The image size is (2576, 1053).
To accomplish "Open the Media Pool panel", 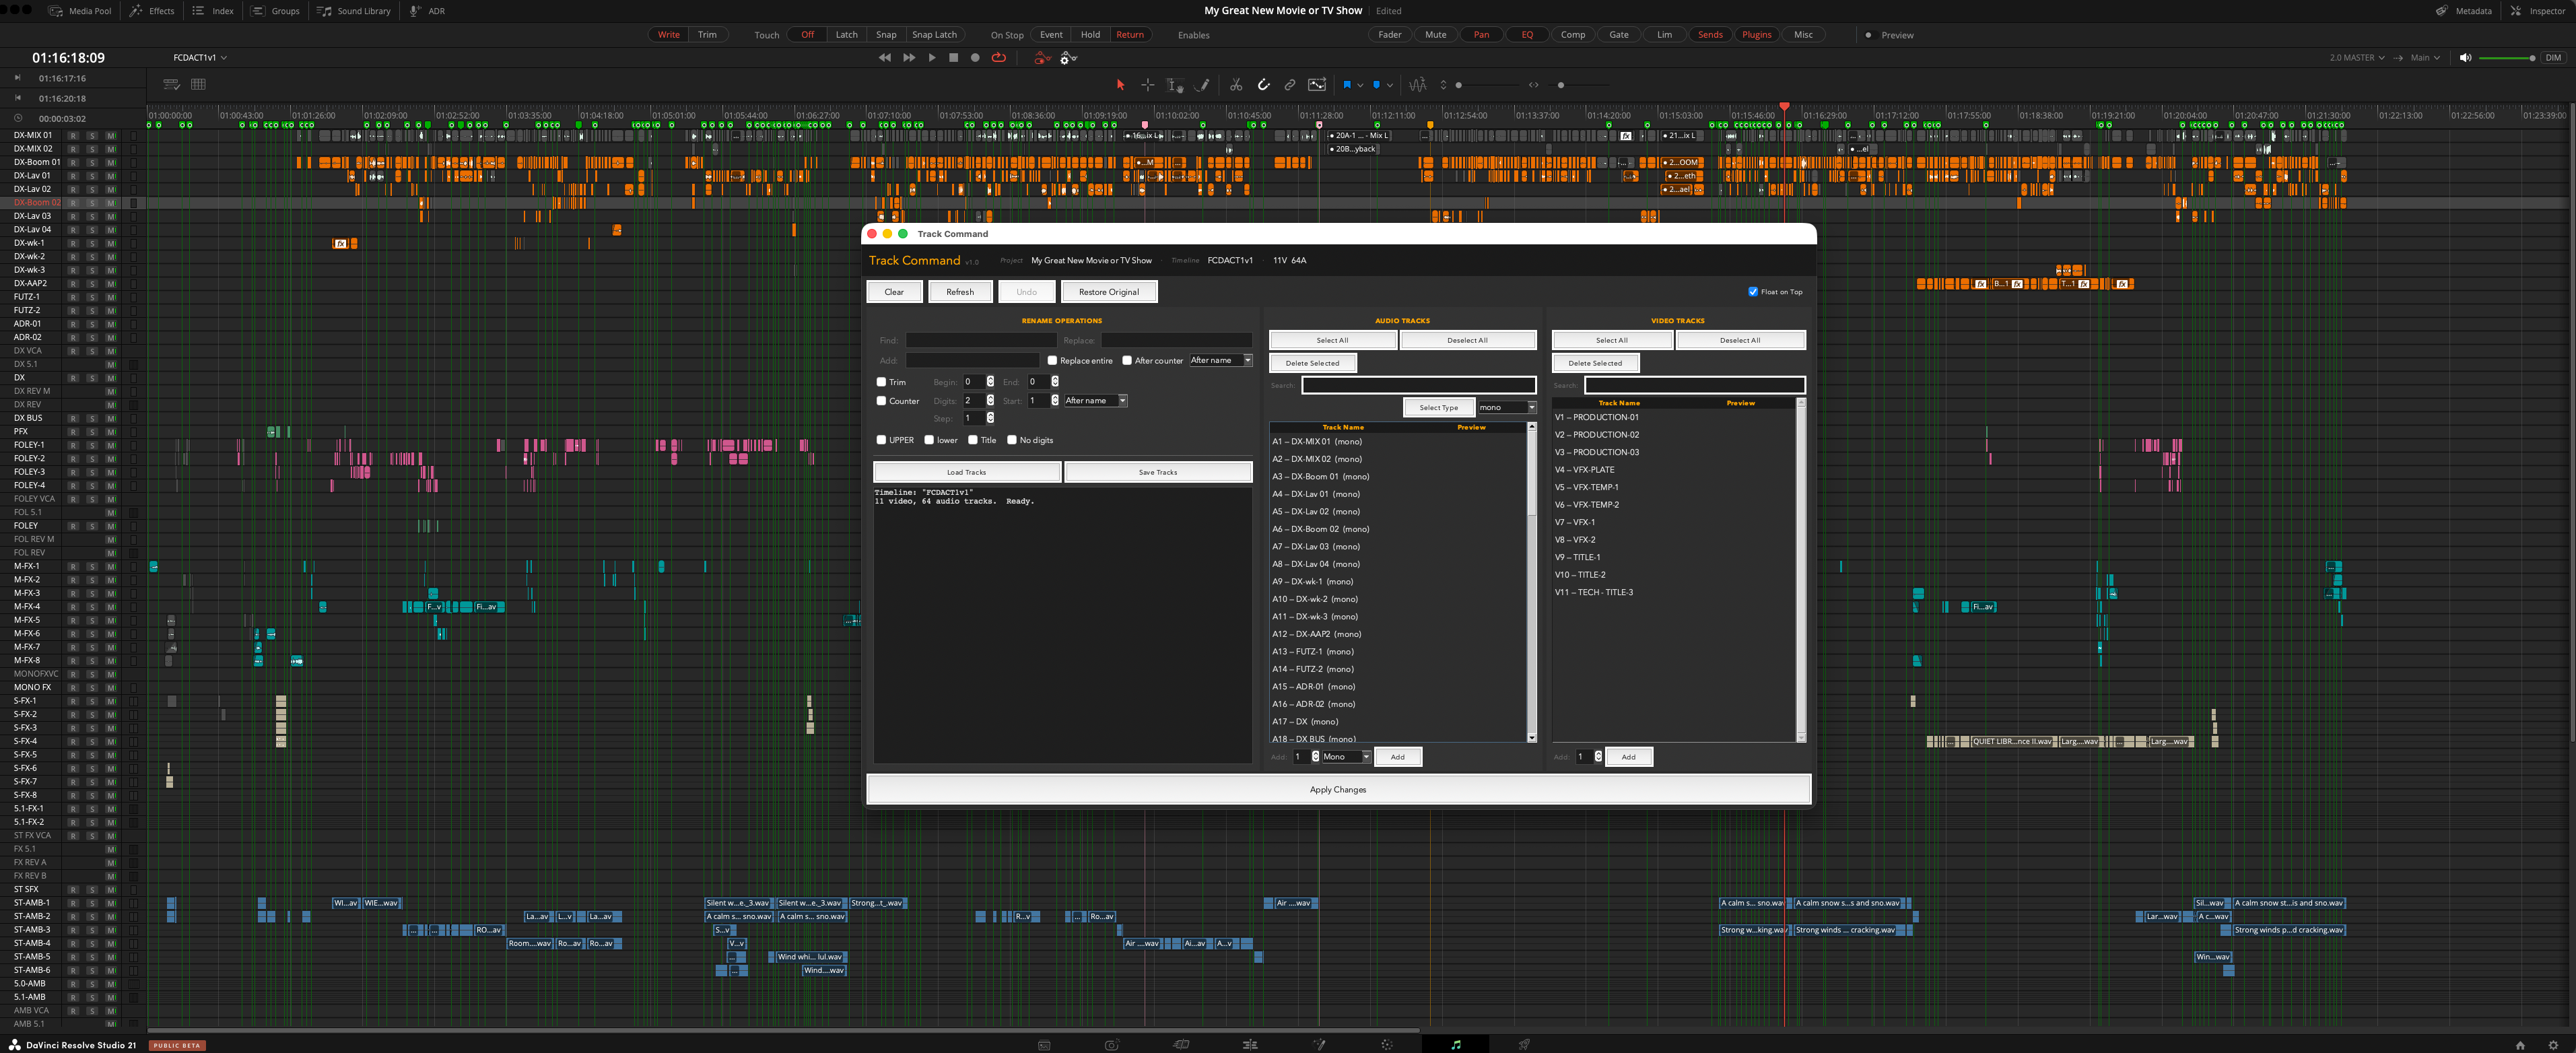I will (80, 11).
